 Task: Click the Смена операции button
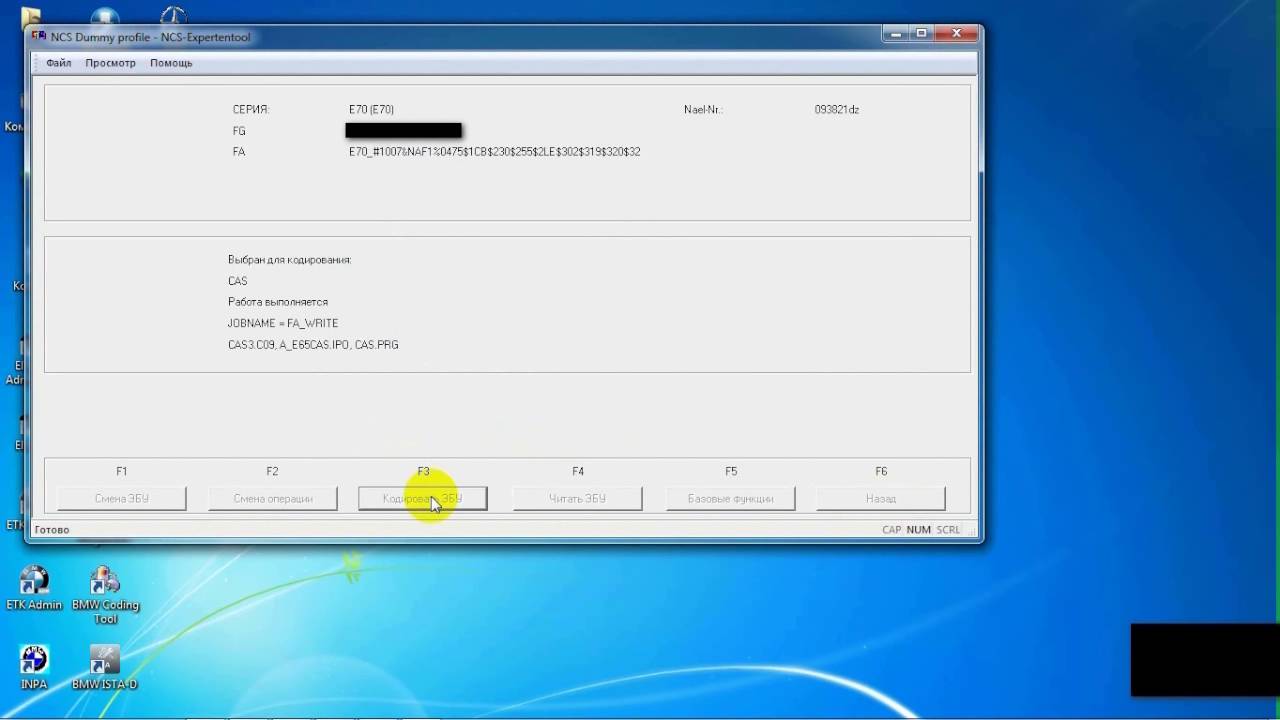click(x=273, y=498)
